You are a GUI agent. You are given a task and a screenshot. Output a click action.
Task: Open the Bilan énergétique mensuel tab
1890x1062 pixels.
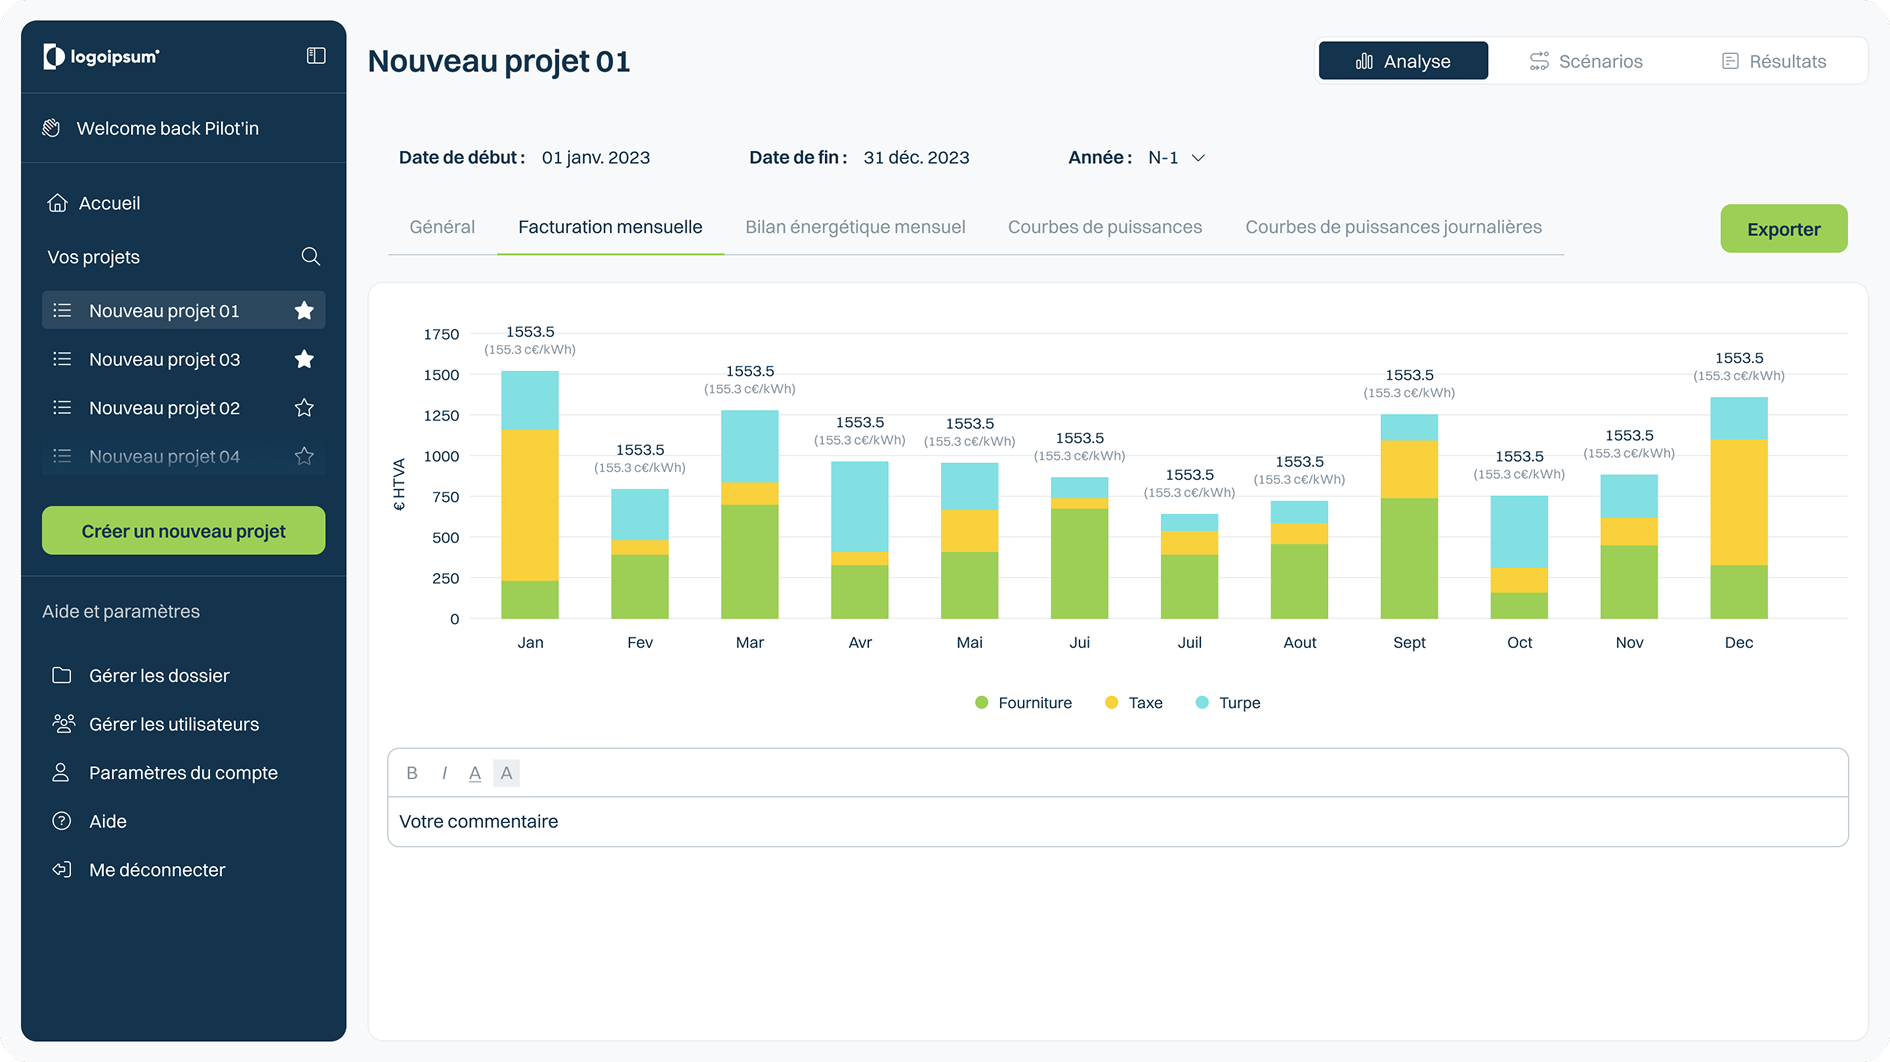click(855, 227)
